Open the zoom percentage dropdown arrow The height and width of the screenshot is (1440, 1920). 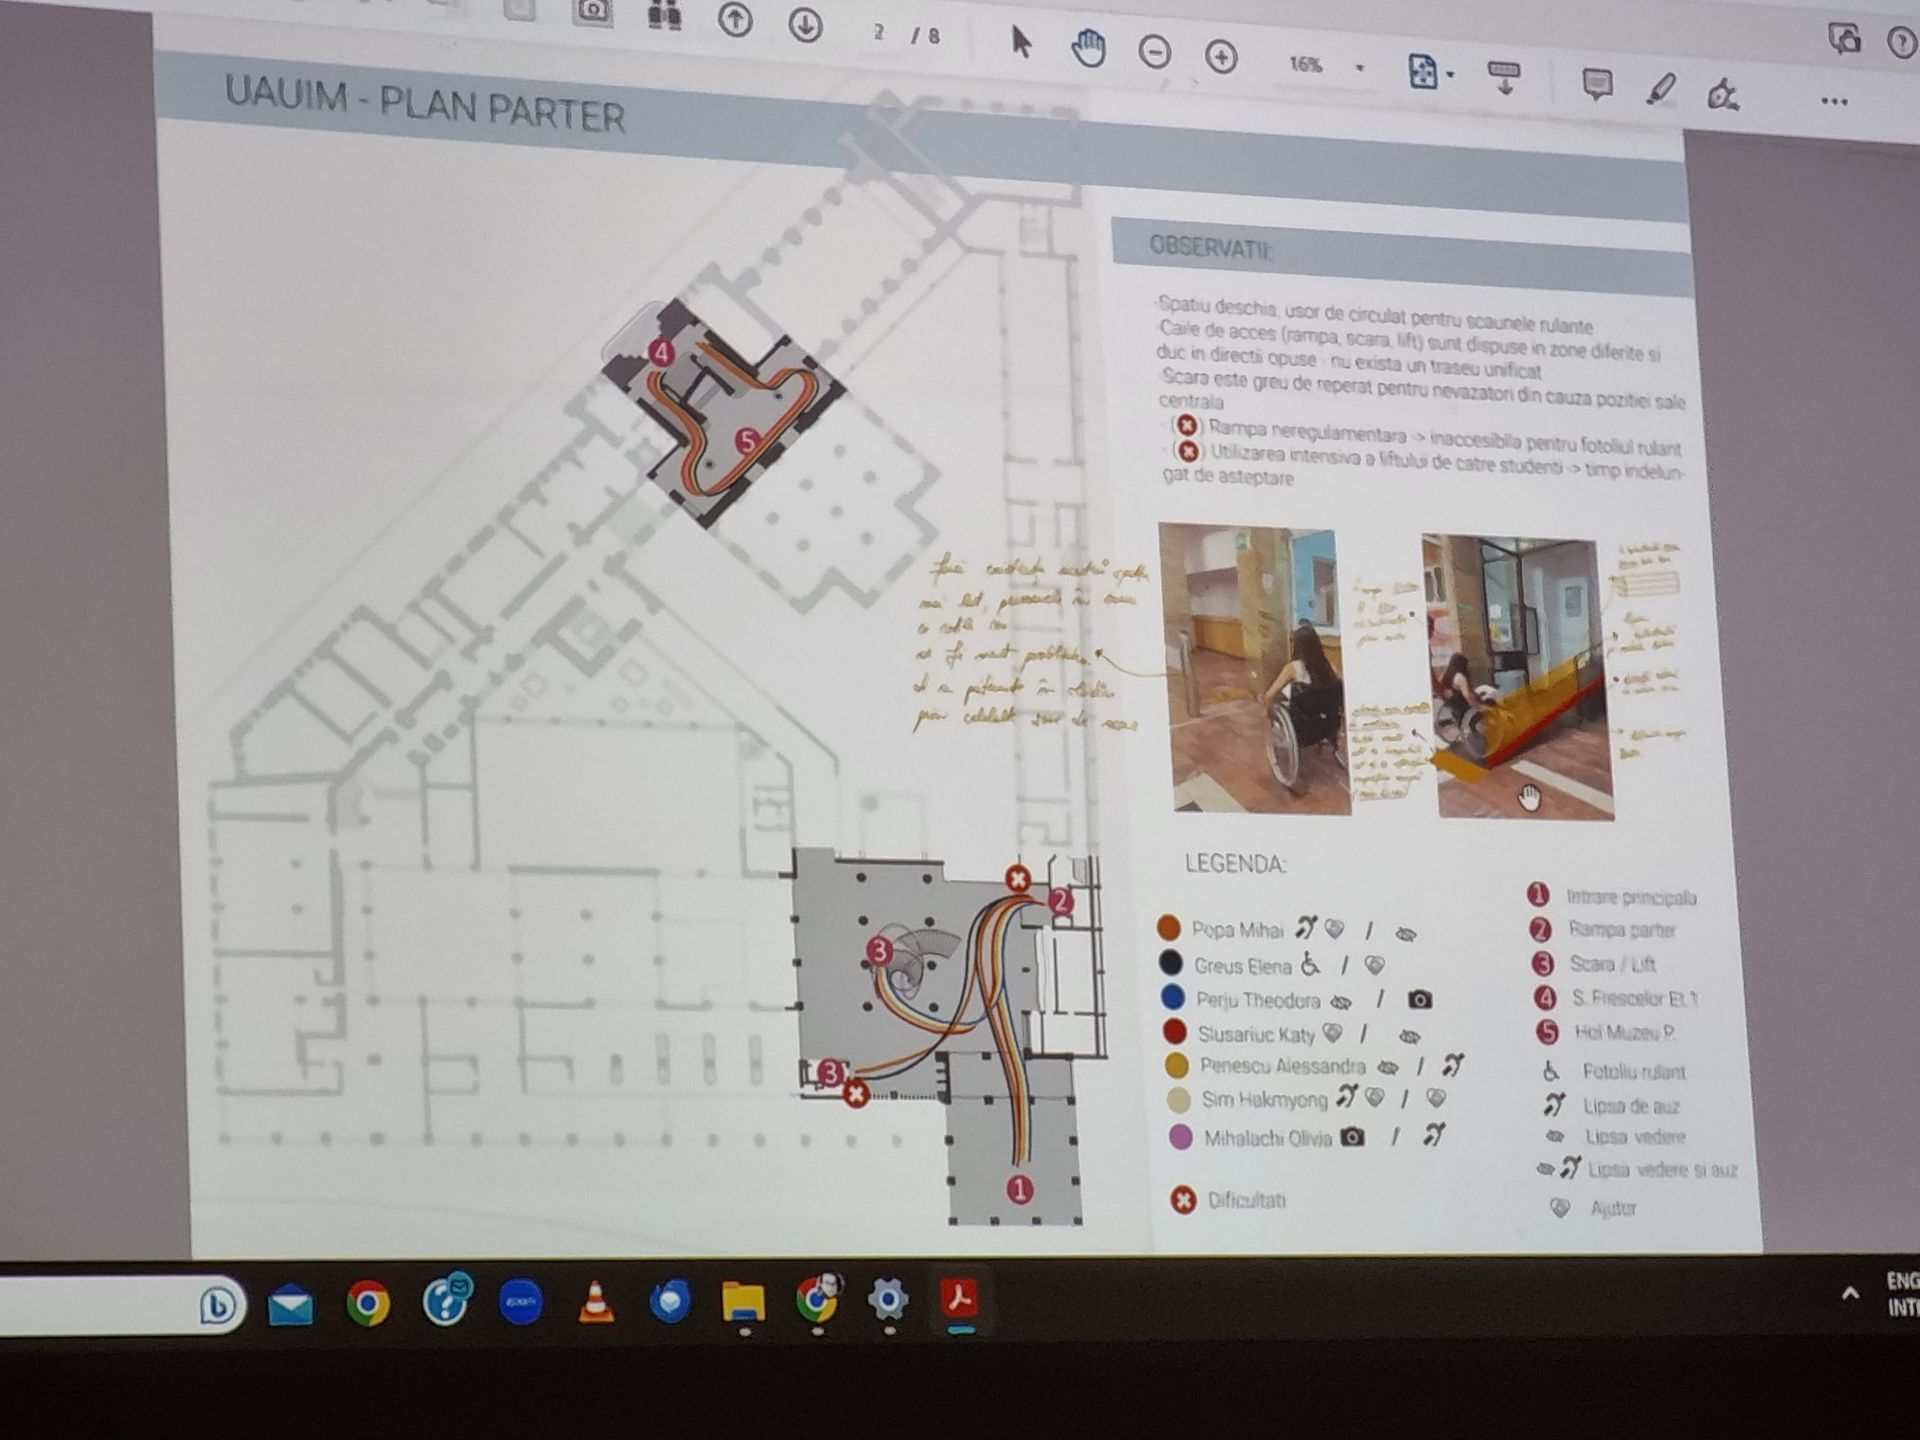click(1359, 68)
